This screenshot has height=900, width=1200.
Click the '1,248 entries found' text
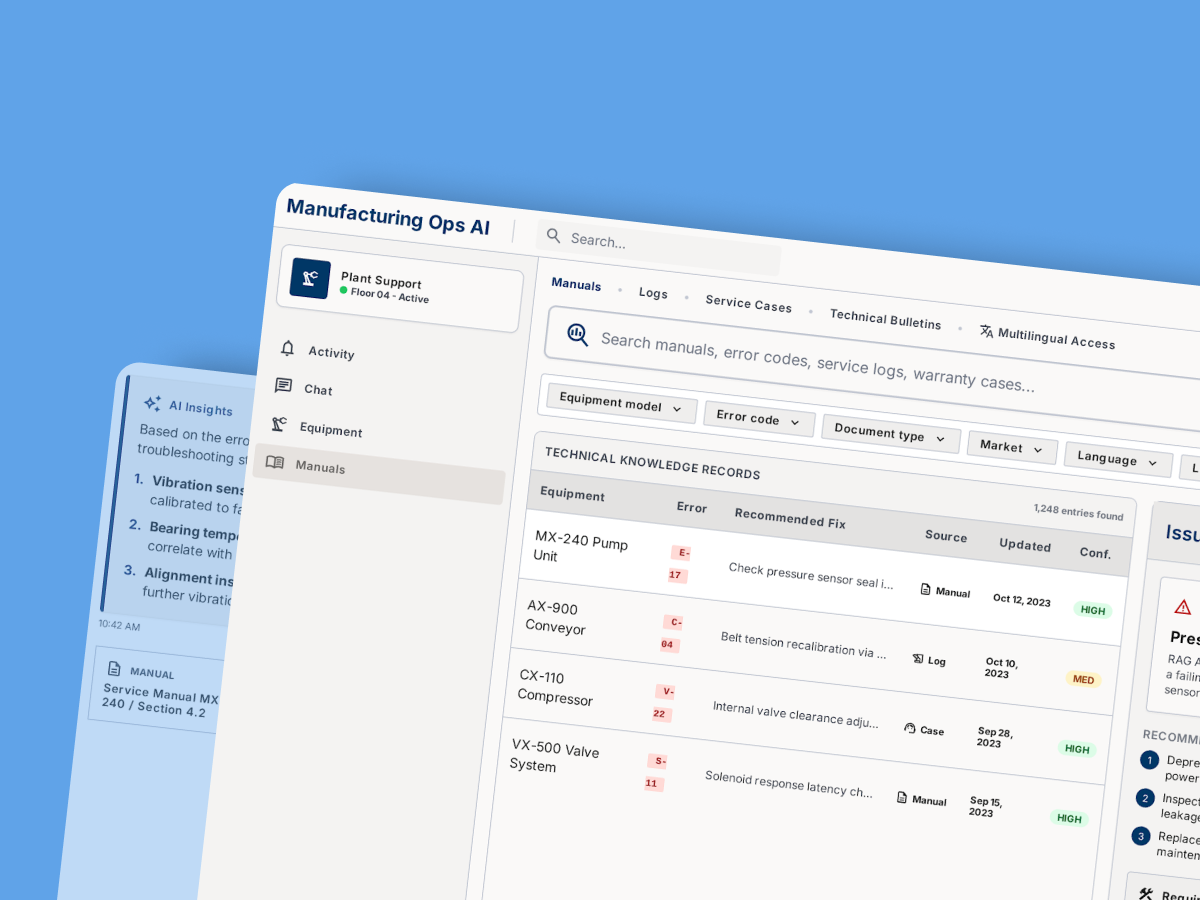[1078, 514]
